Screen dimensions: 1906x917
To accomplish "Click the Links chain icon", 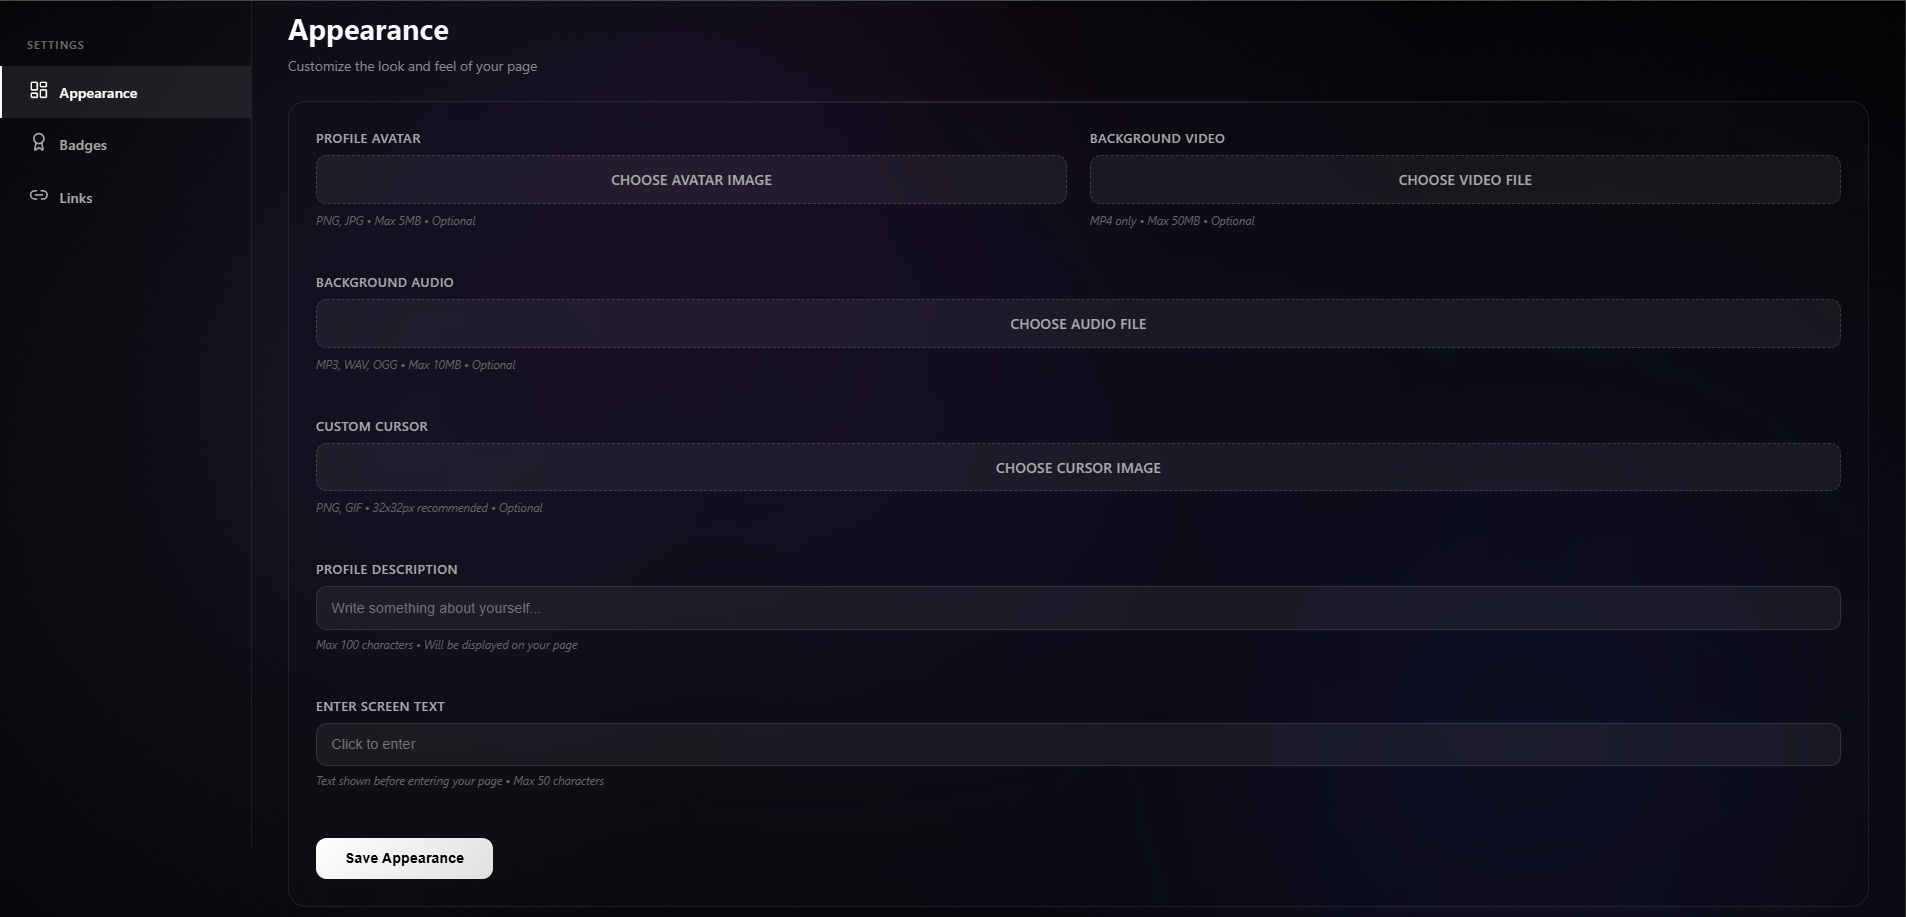I will (x=39, y=196).
